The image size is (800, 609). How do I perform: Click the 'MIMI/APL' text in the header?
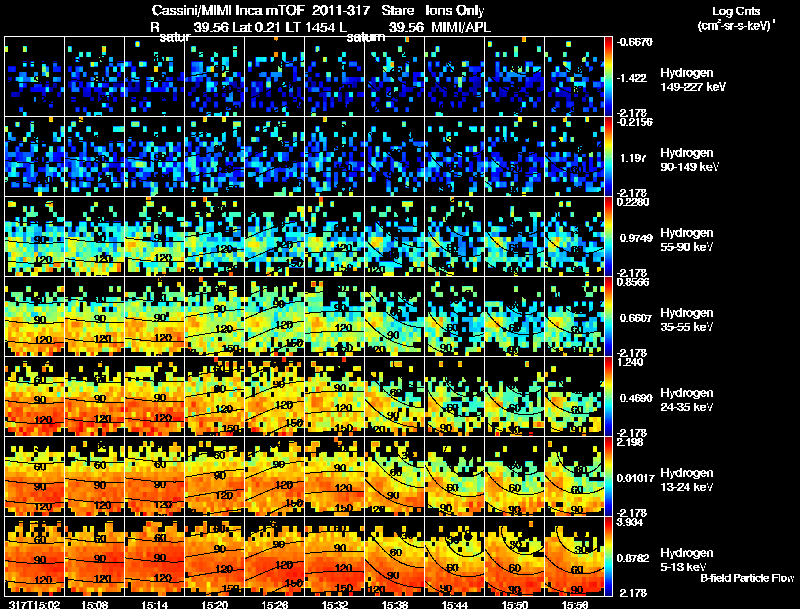pos(461,28)
